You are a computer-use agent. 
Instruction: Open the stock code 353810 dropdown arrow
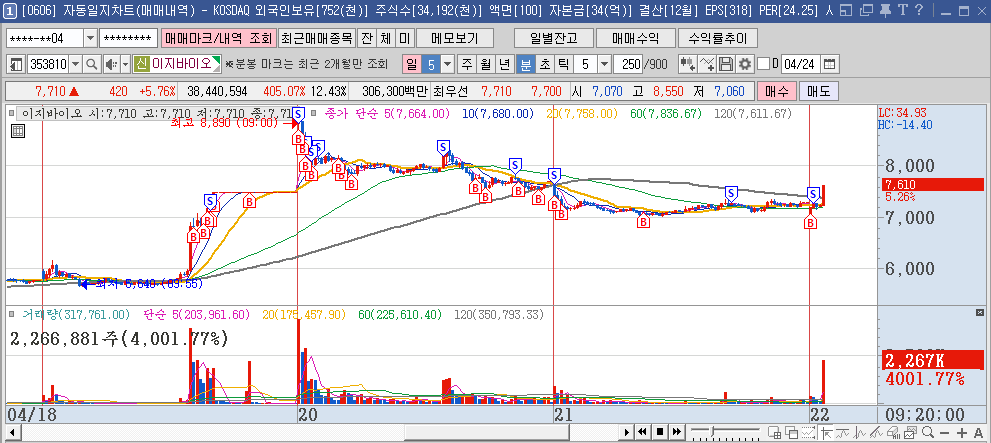point(76,64)
